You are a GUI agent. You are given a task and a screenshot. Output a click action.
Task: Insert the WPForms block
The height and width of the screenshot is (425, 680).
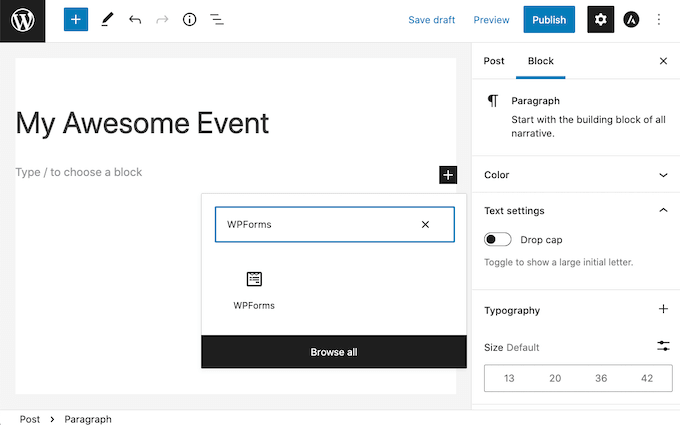pos(254,290)
